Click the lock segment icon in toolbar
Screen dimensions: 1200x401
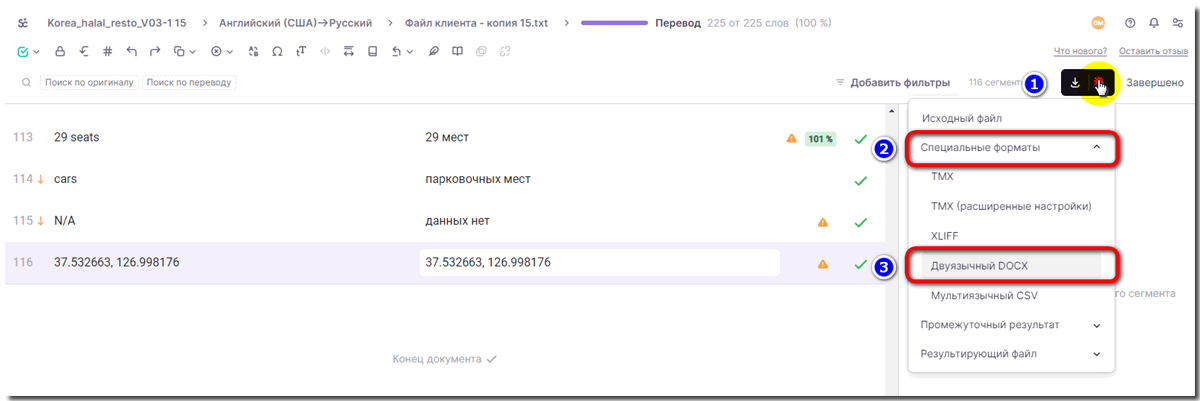click(60, 52)
